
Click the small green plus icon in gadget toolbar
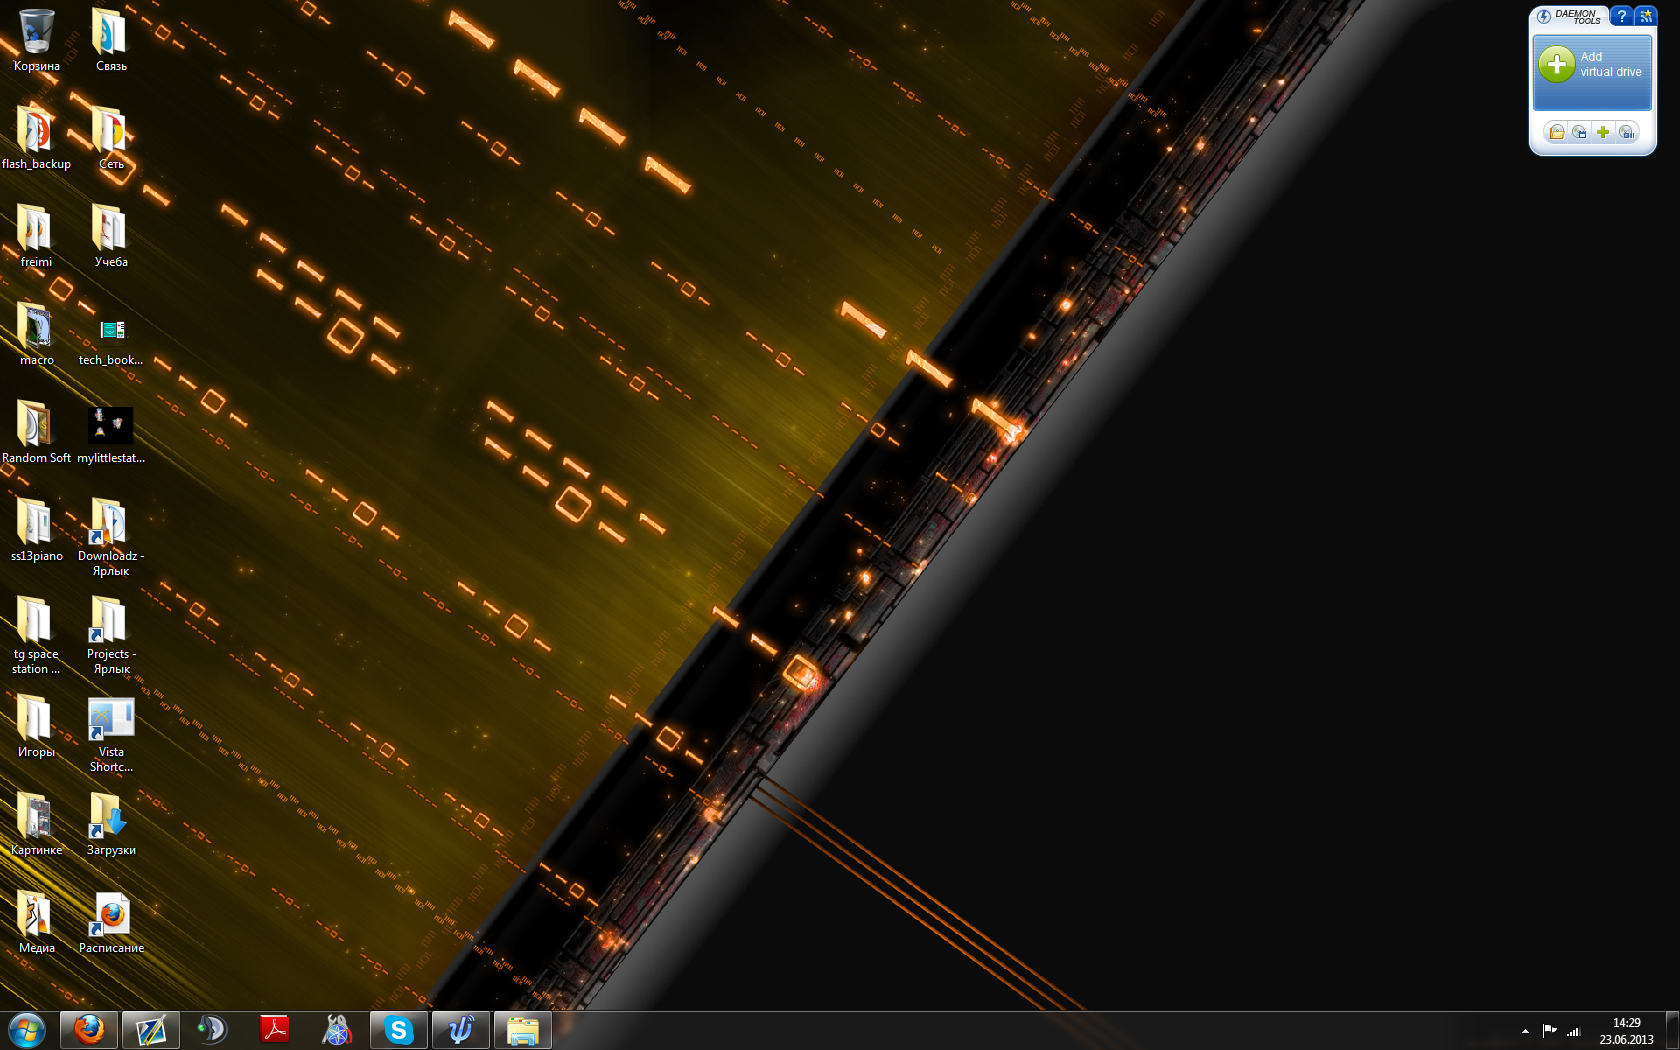click(x=1603, y=132)
